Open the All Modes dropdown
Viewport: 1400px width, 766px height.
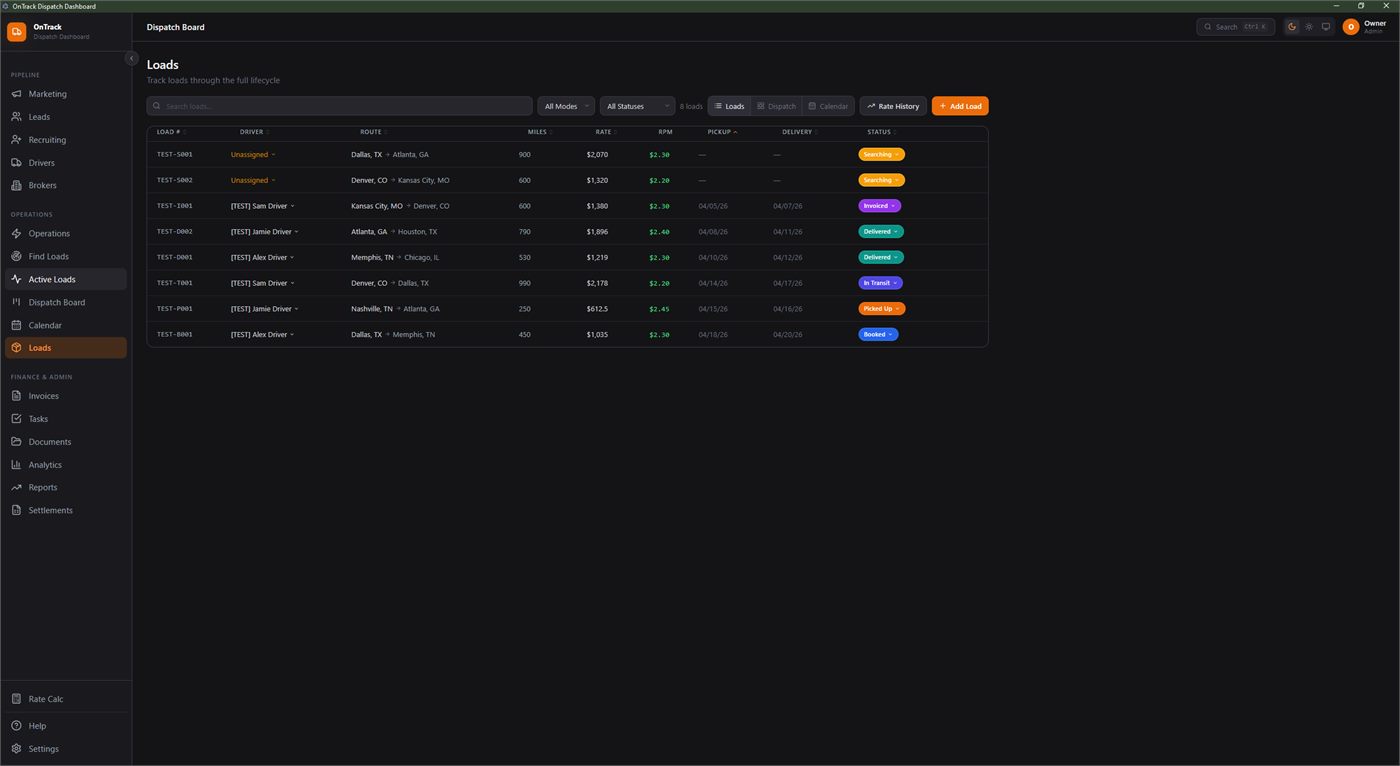coord(566,106)
